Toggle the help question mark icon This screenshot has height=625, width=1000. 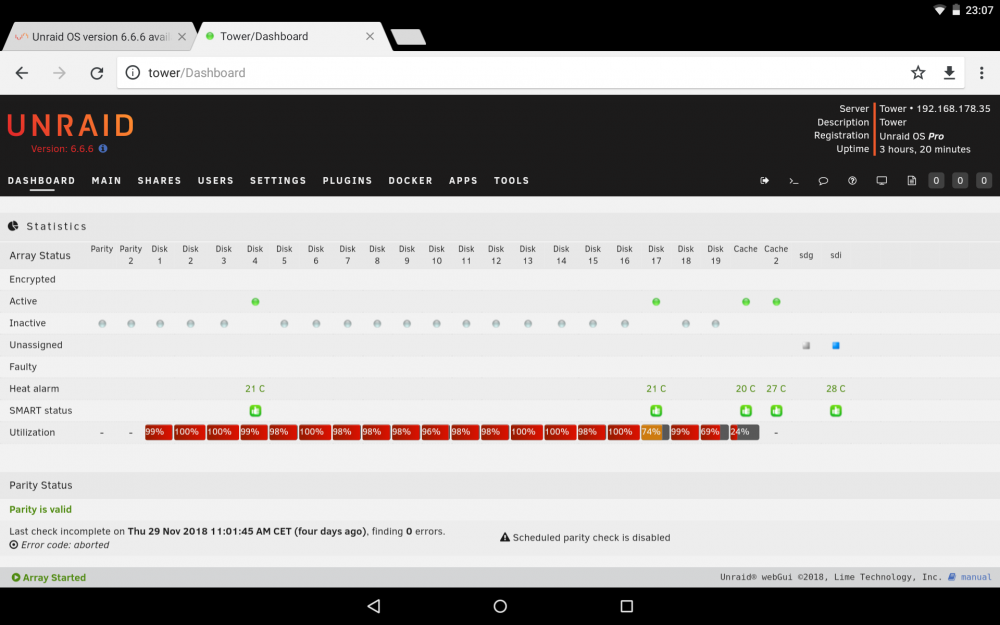852,180
